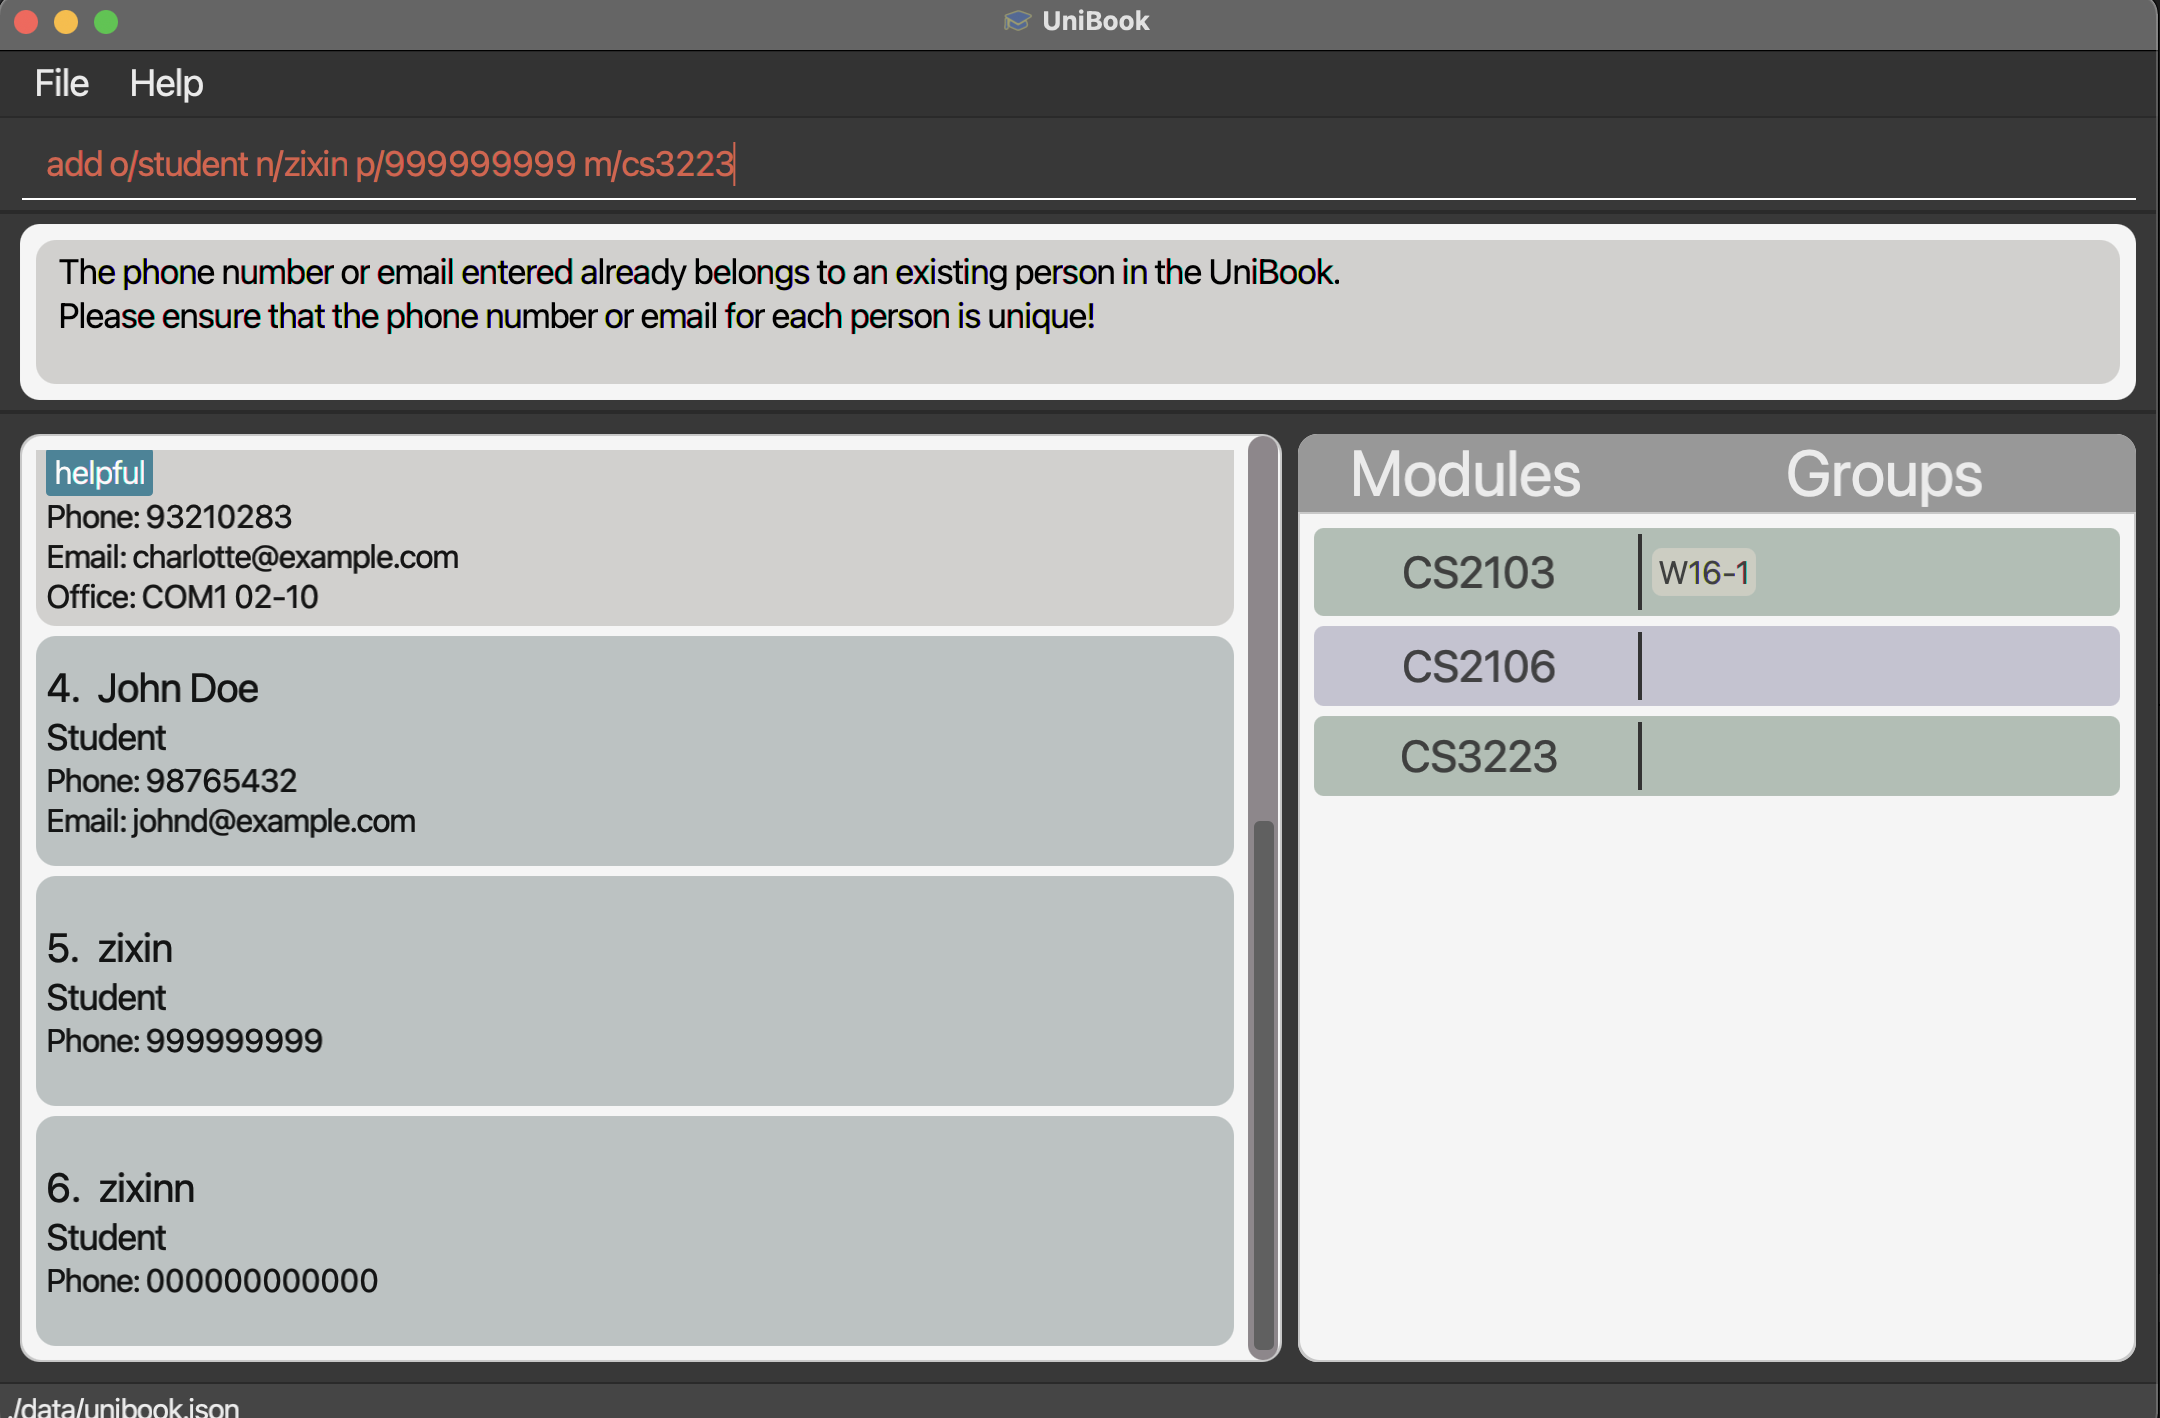Viewport: 2160px width, 1418px height.
Task: Click johnd@example.com email text
Action: tap(273, 821)
